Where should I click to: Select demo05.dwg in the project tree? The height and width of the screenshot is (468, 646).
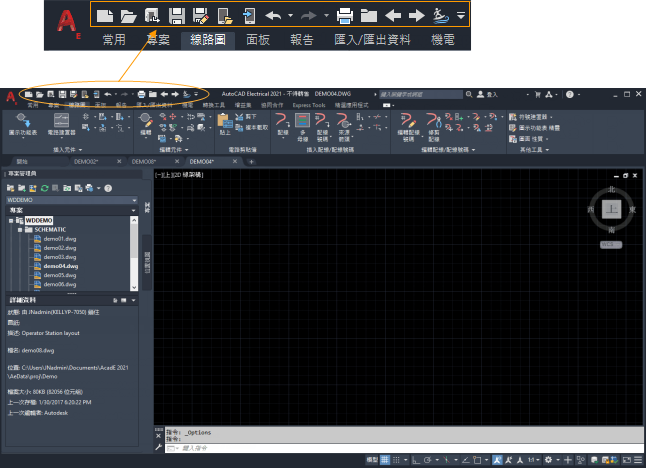(x=60, y=275)
